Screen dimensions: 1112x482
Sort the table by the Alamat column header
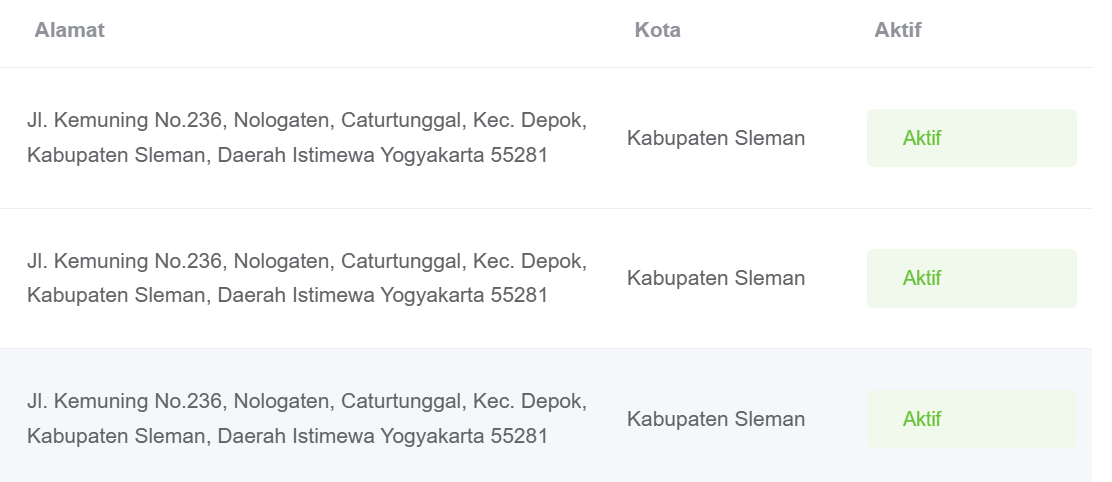pos(70,30)
